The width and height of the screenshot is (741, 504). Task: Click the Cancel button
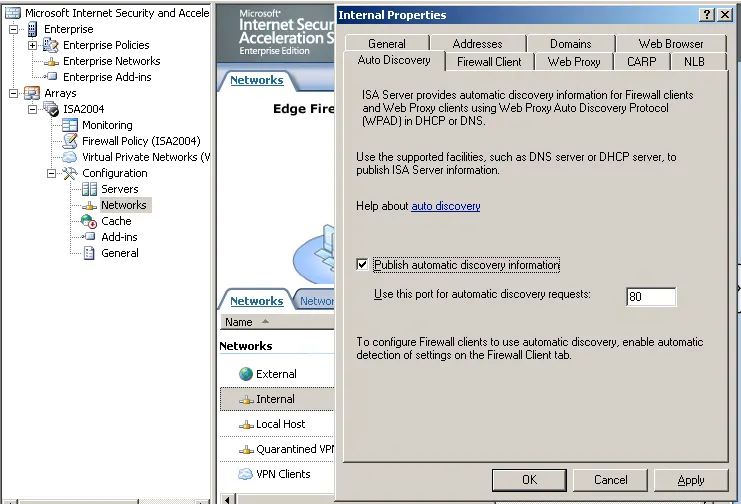(611, 480)
